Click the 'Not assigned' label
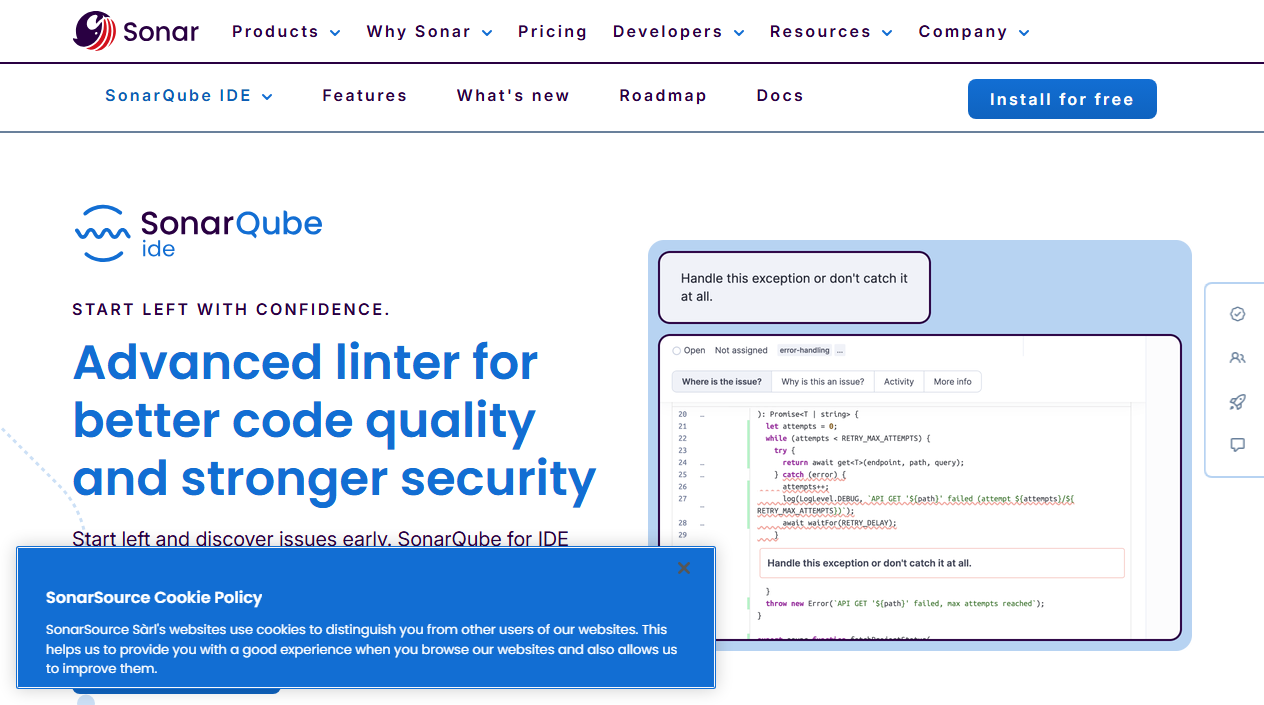 tap(741, 351)
